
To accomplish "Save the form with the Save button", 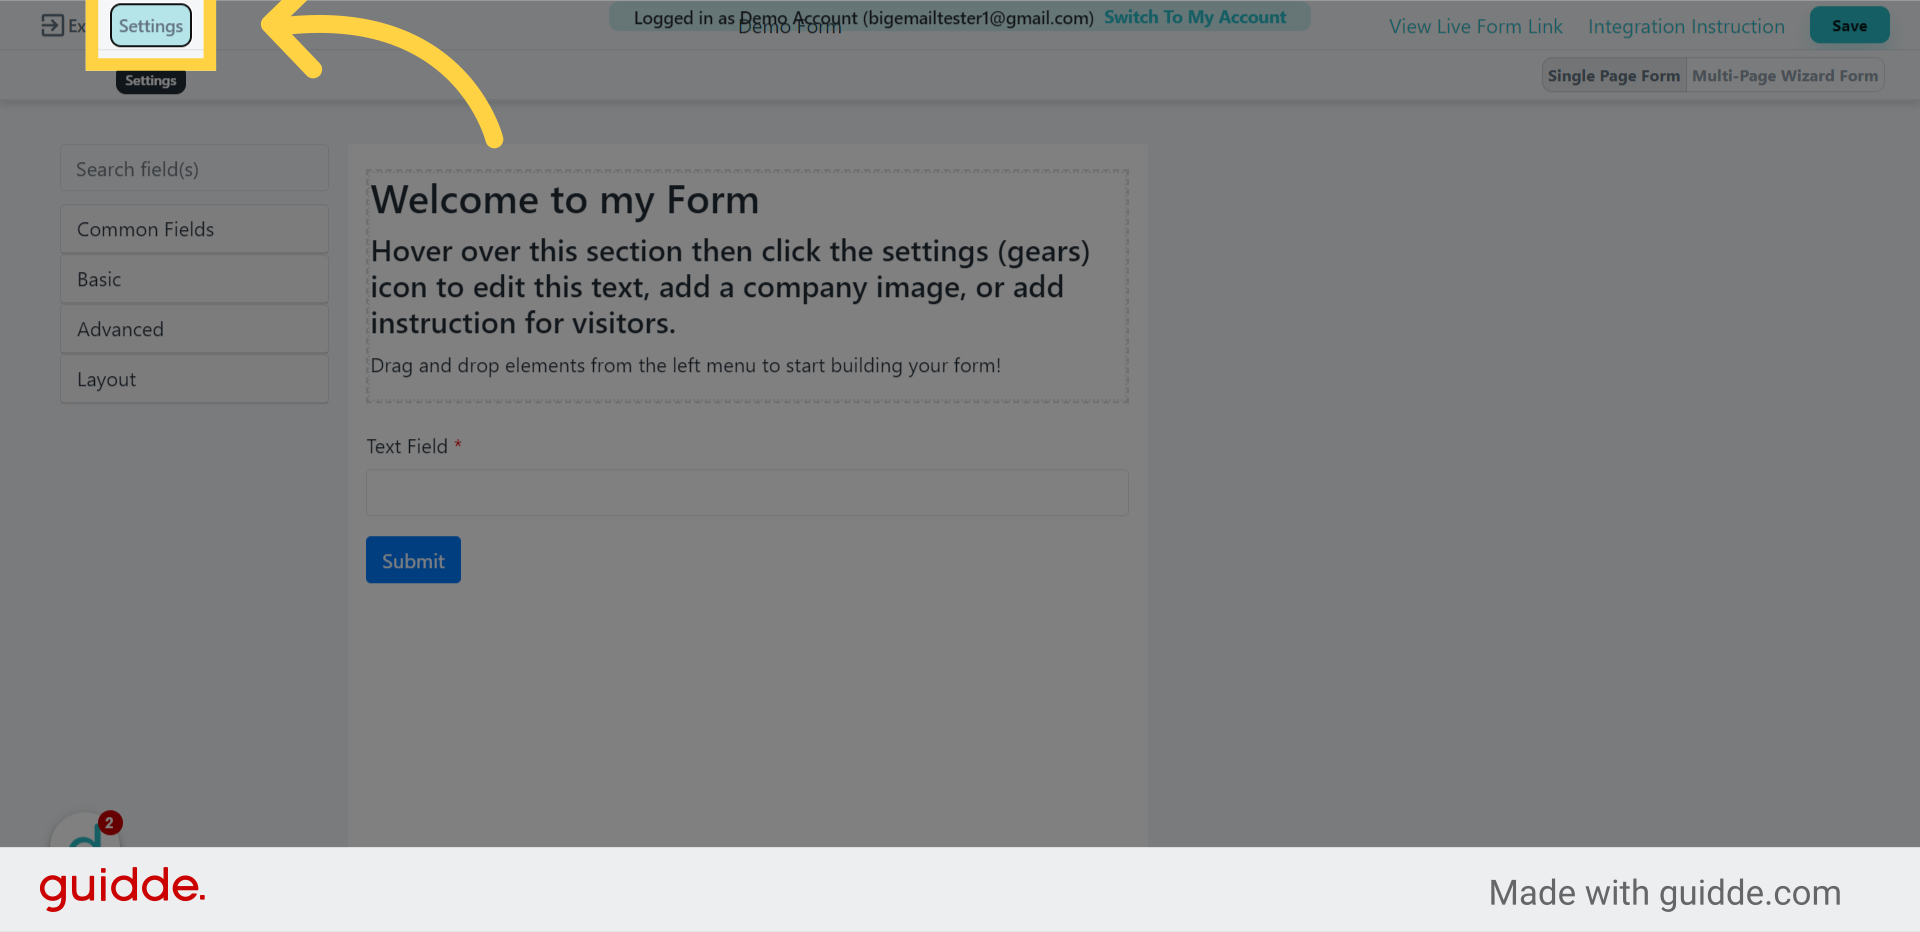I will pos(1849,26).
